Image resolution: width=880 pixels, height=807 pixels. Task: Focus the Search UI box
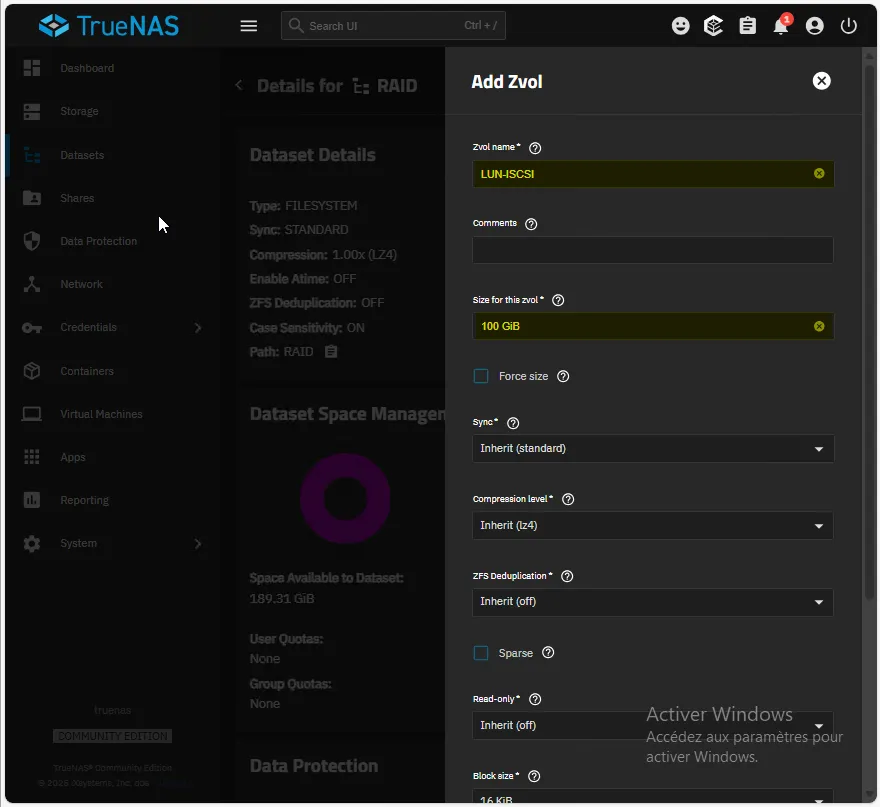(393, 26)
